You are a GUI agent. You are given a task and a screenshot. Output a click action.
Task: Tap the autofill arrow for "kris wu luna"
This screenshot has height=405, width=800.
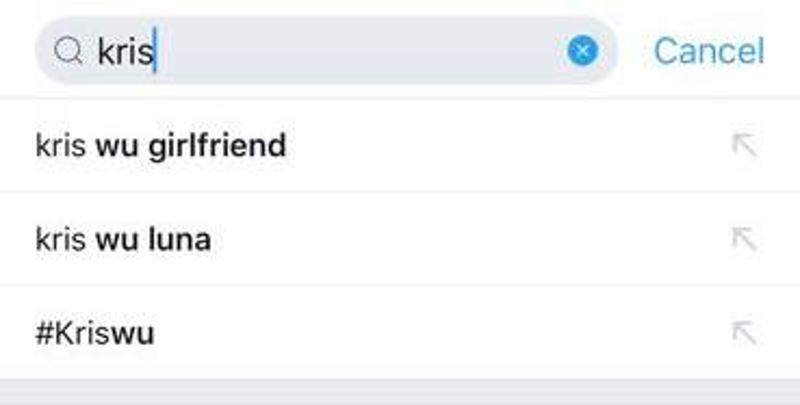click(x=743, y=239)
